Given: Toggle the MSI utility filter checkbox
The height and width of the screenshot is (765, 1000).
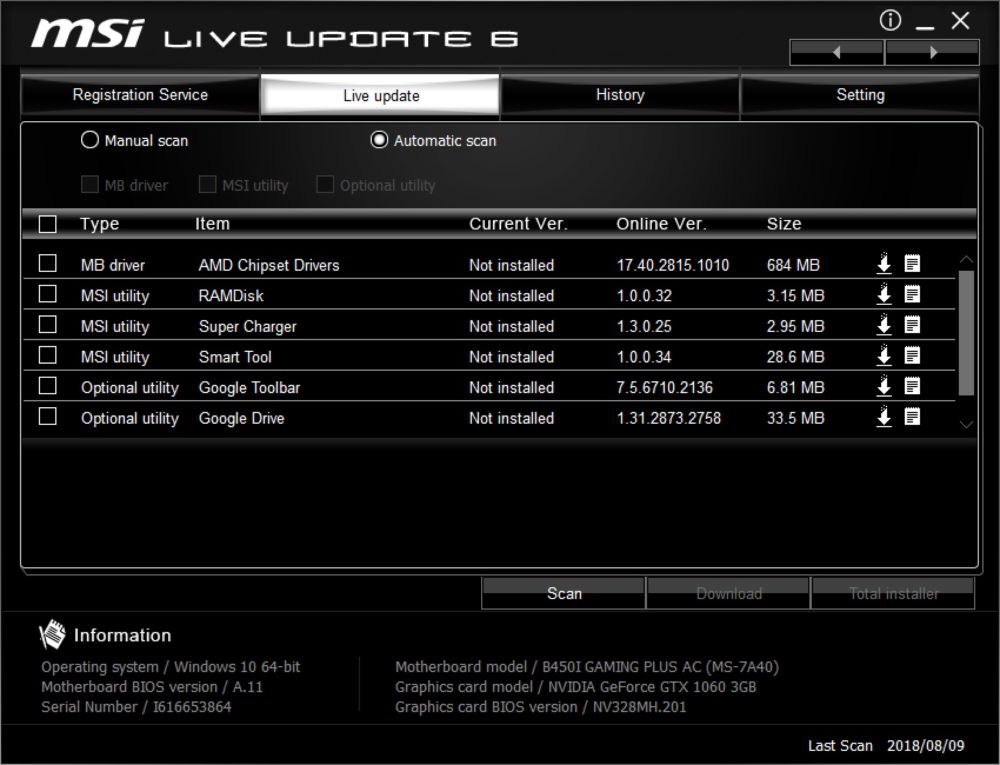Looking at the screenshot, I should pyautogui.click(x=207, y=184).
